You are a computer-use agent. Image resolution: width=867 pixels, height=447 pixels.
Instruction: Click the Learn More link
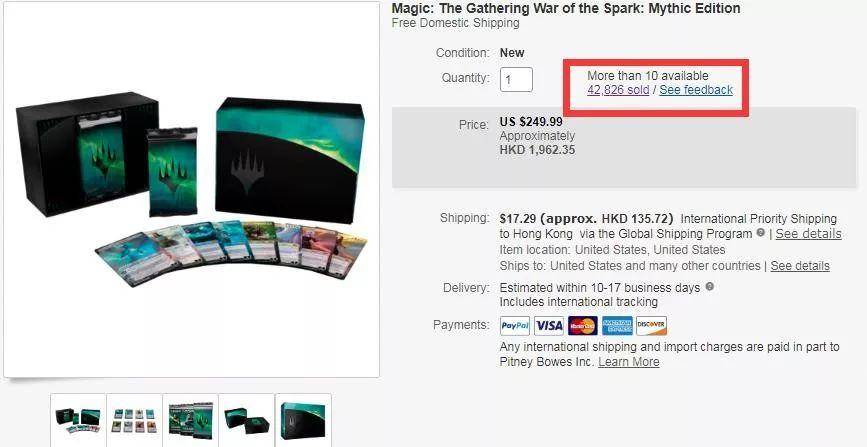(x=629, y=362)
